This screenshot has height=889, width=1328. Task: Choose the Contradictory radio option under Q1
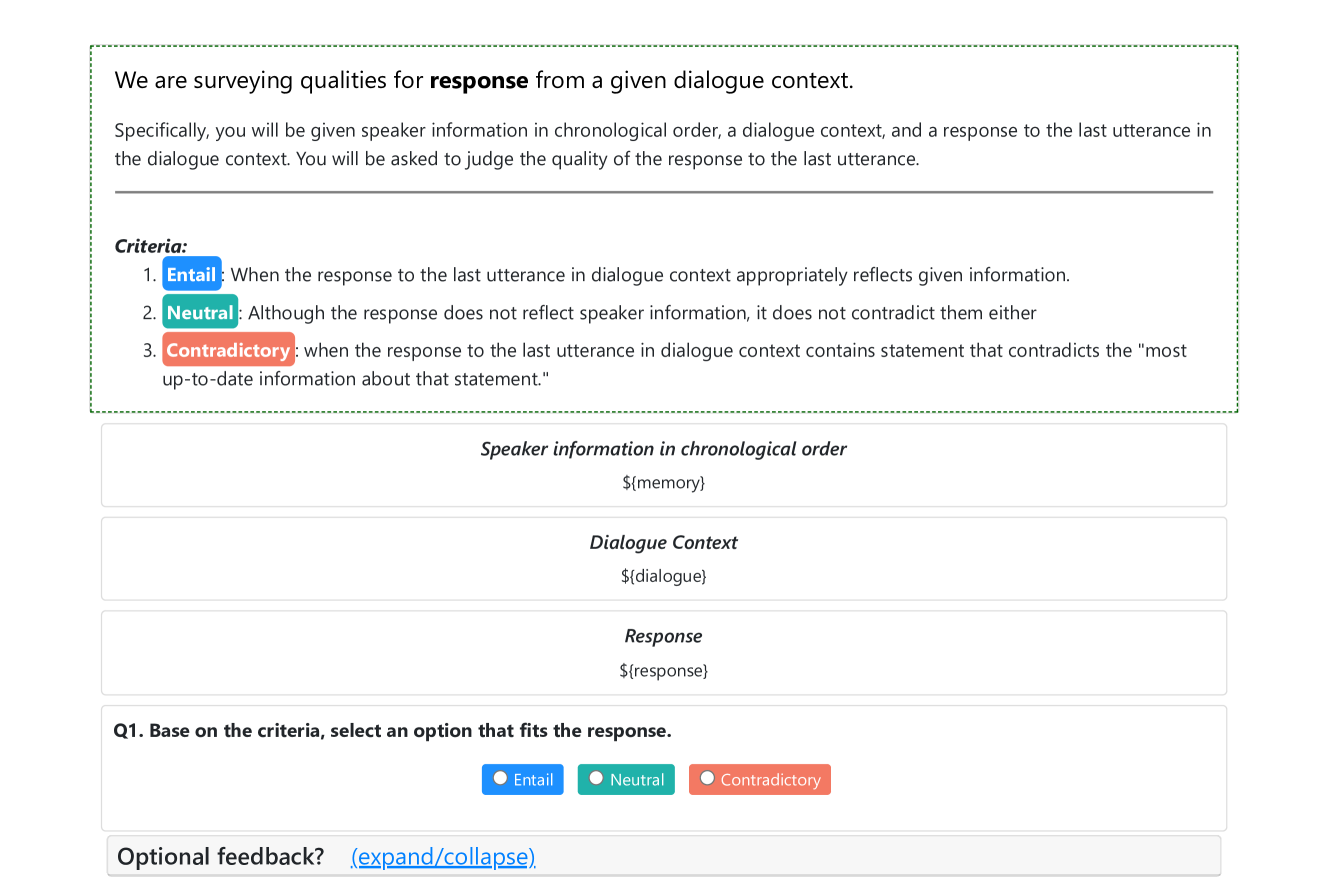coord(707,779)
